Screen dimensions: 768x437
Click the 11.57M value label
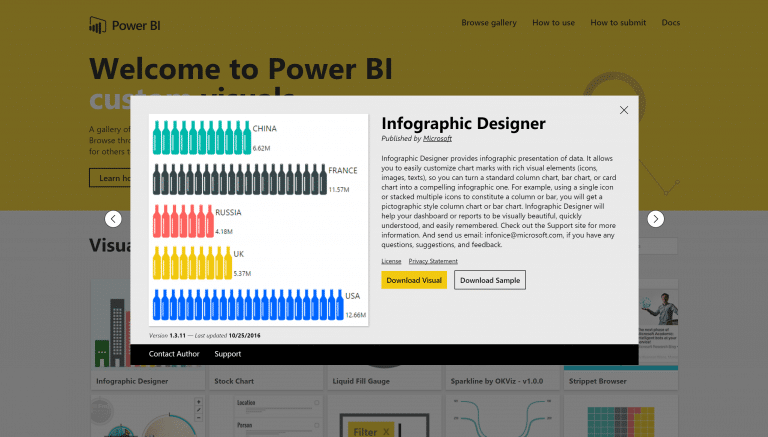coord(339,190)
